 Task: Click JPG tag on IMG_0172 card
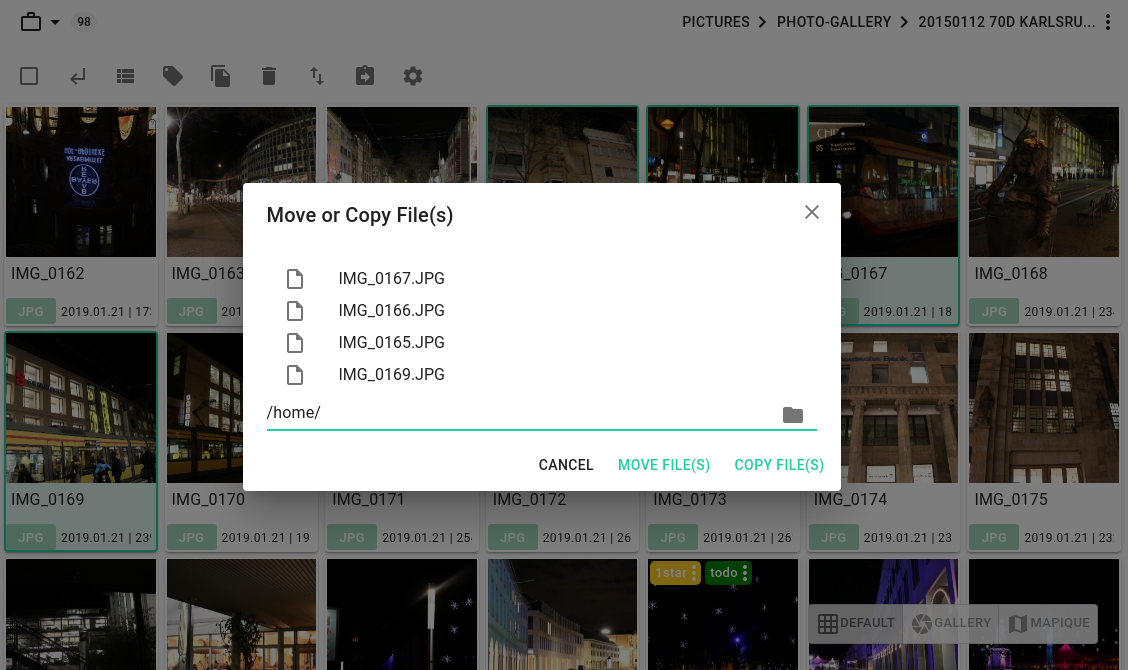pos(512,538)
